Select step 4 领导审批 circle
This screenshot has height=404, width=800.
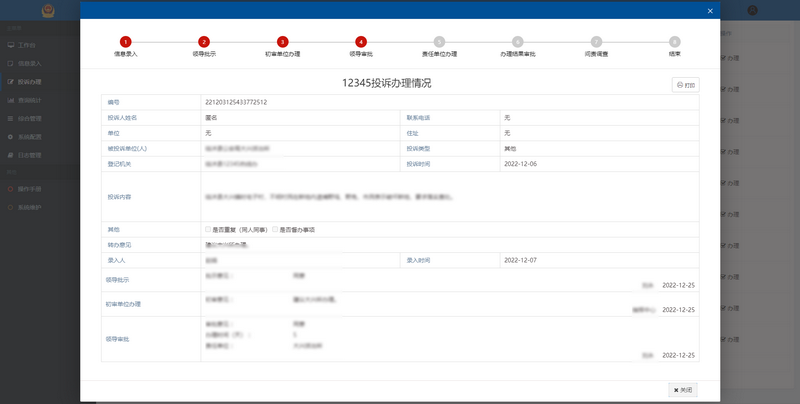pos(361,42)
